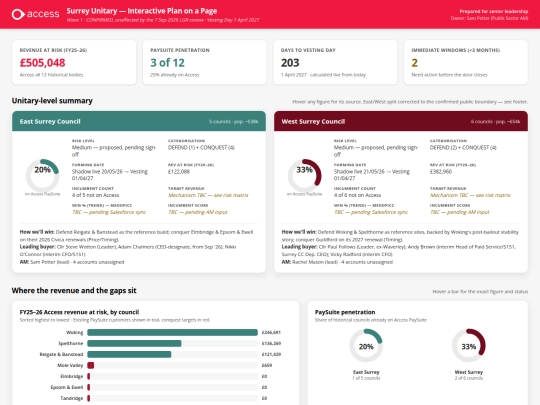
Task: Click the Tandridge revenue bar
Action: pyautogui.click(x=89, y=398)
